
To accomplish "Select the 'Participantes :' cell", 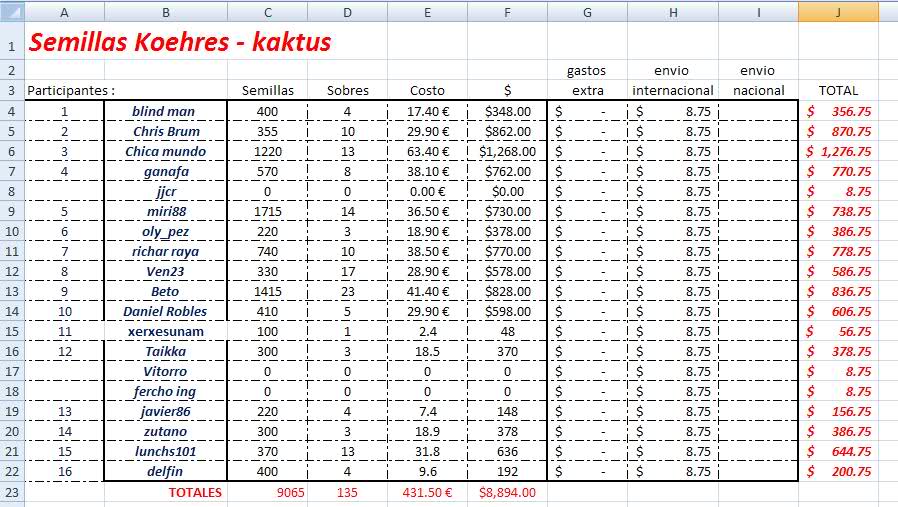I will coord(64,90).
